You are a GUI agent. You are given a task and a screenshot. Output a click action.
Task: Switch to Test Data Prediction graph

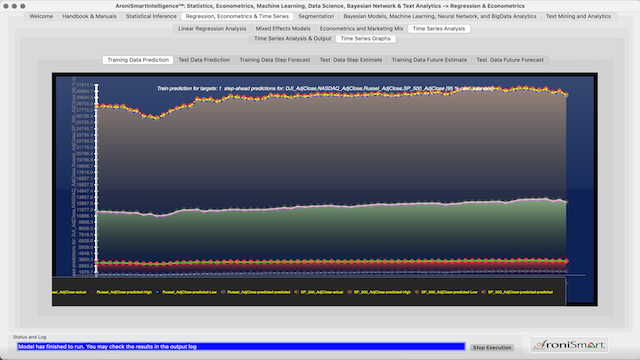coord(204,60)
